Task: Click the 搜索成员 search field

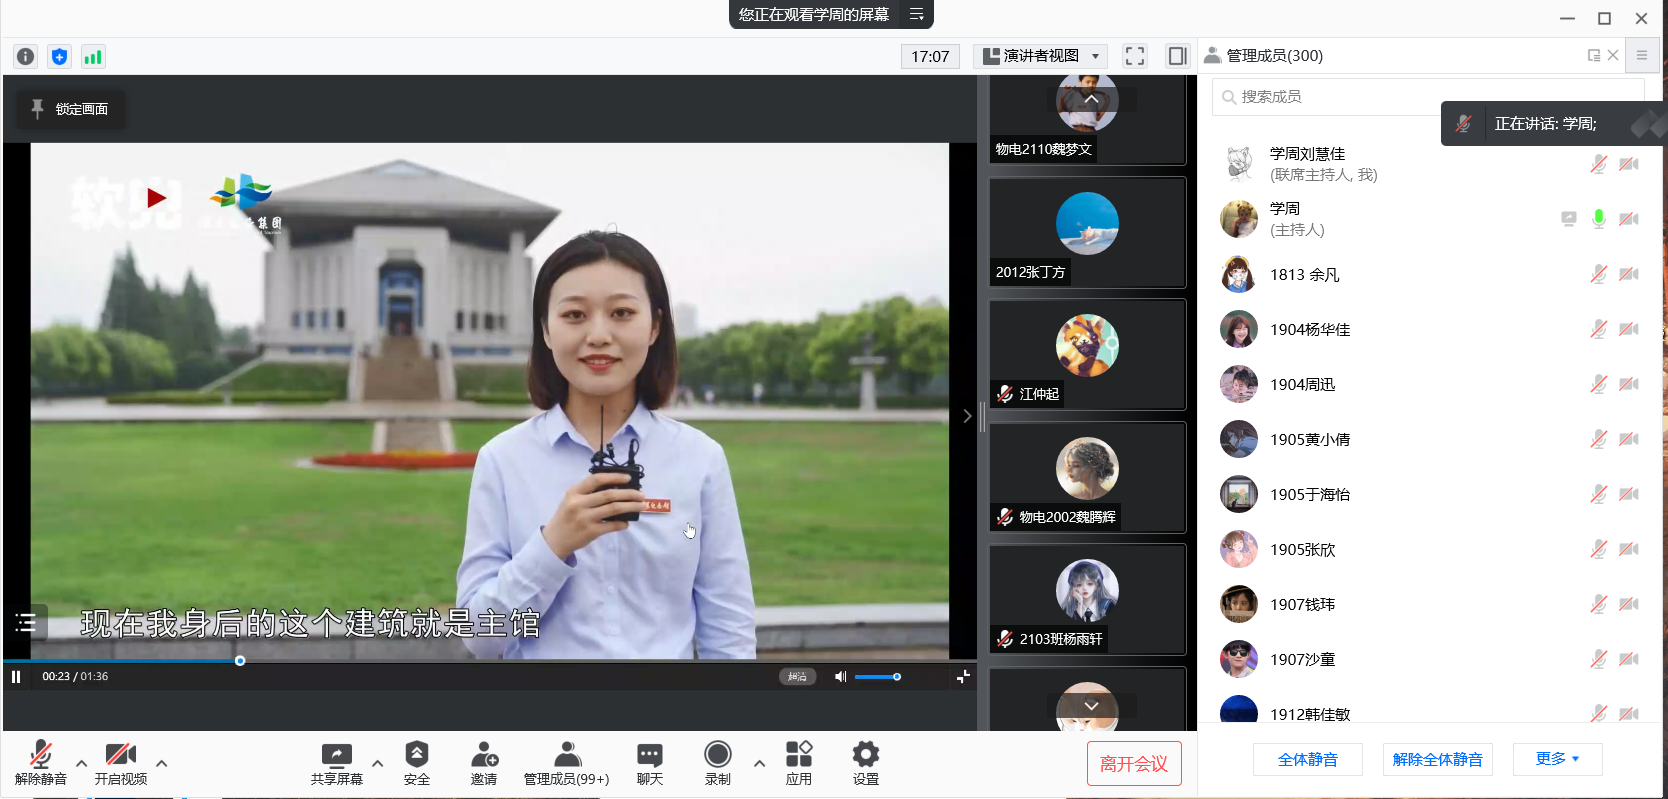Action: 1330,97
